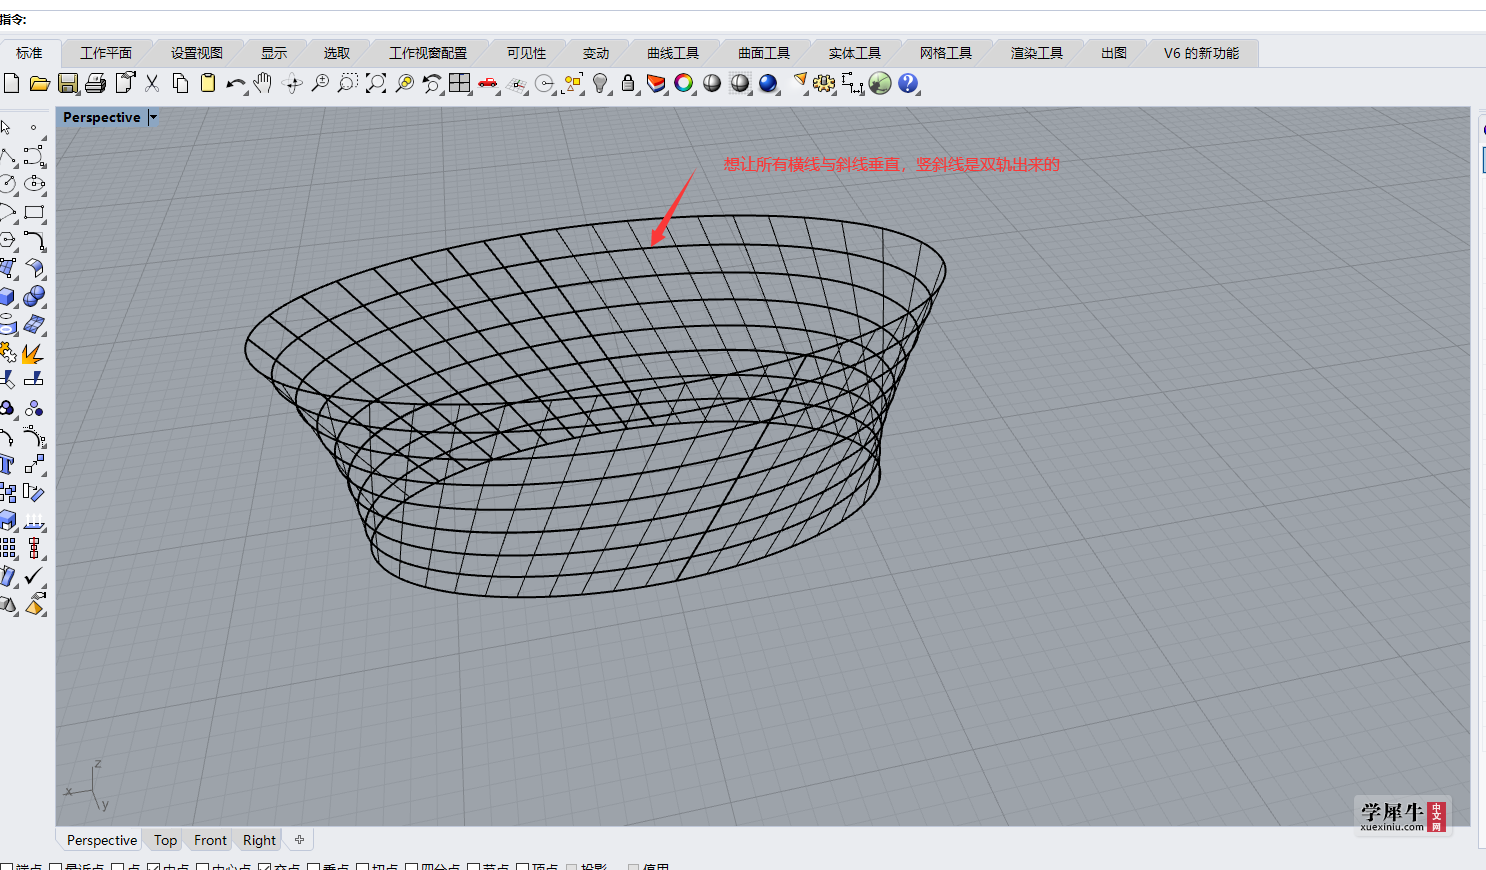This screenshot has width=1486, height=870.
Task: Open the color wheel Properties icon
Action: pyautogui.click(x=684, y=83)
